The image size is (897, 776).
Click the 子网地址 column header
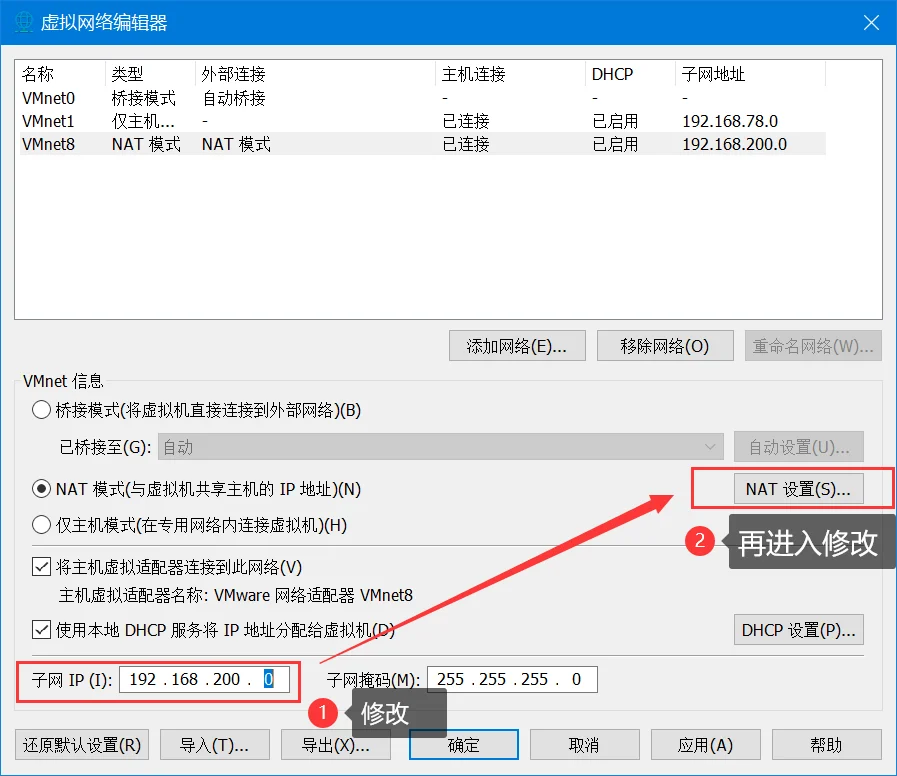pos(713,75)
